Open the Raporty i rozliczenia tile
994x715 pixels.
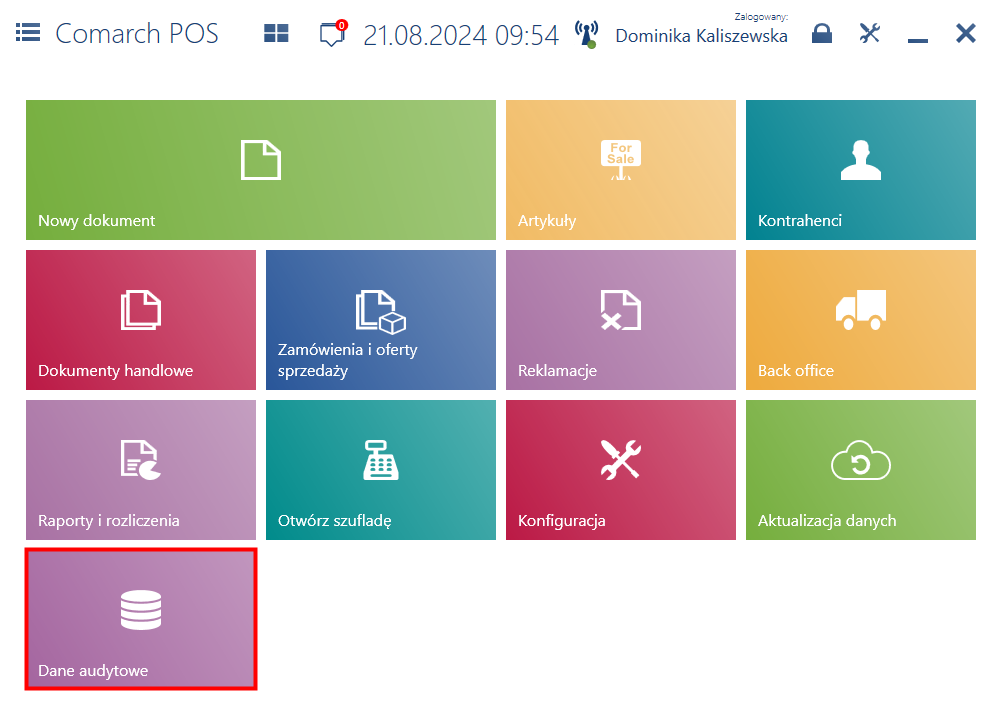point(141,470)
